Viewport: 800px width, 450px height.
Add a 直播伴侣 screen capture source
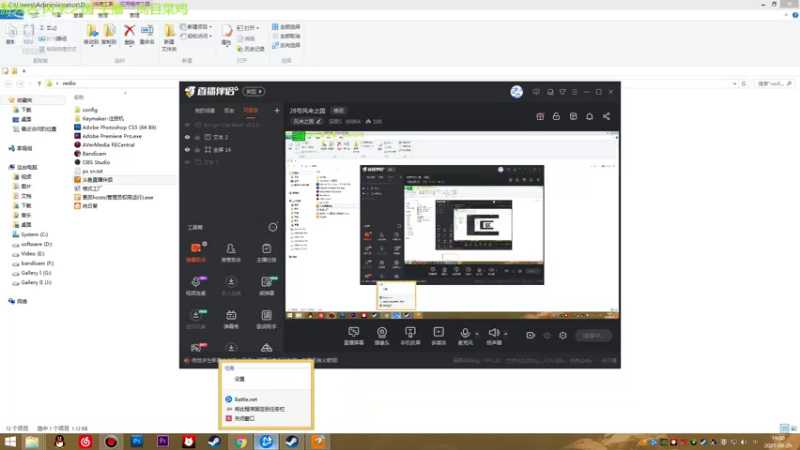coord(354,336)
